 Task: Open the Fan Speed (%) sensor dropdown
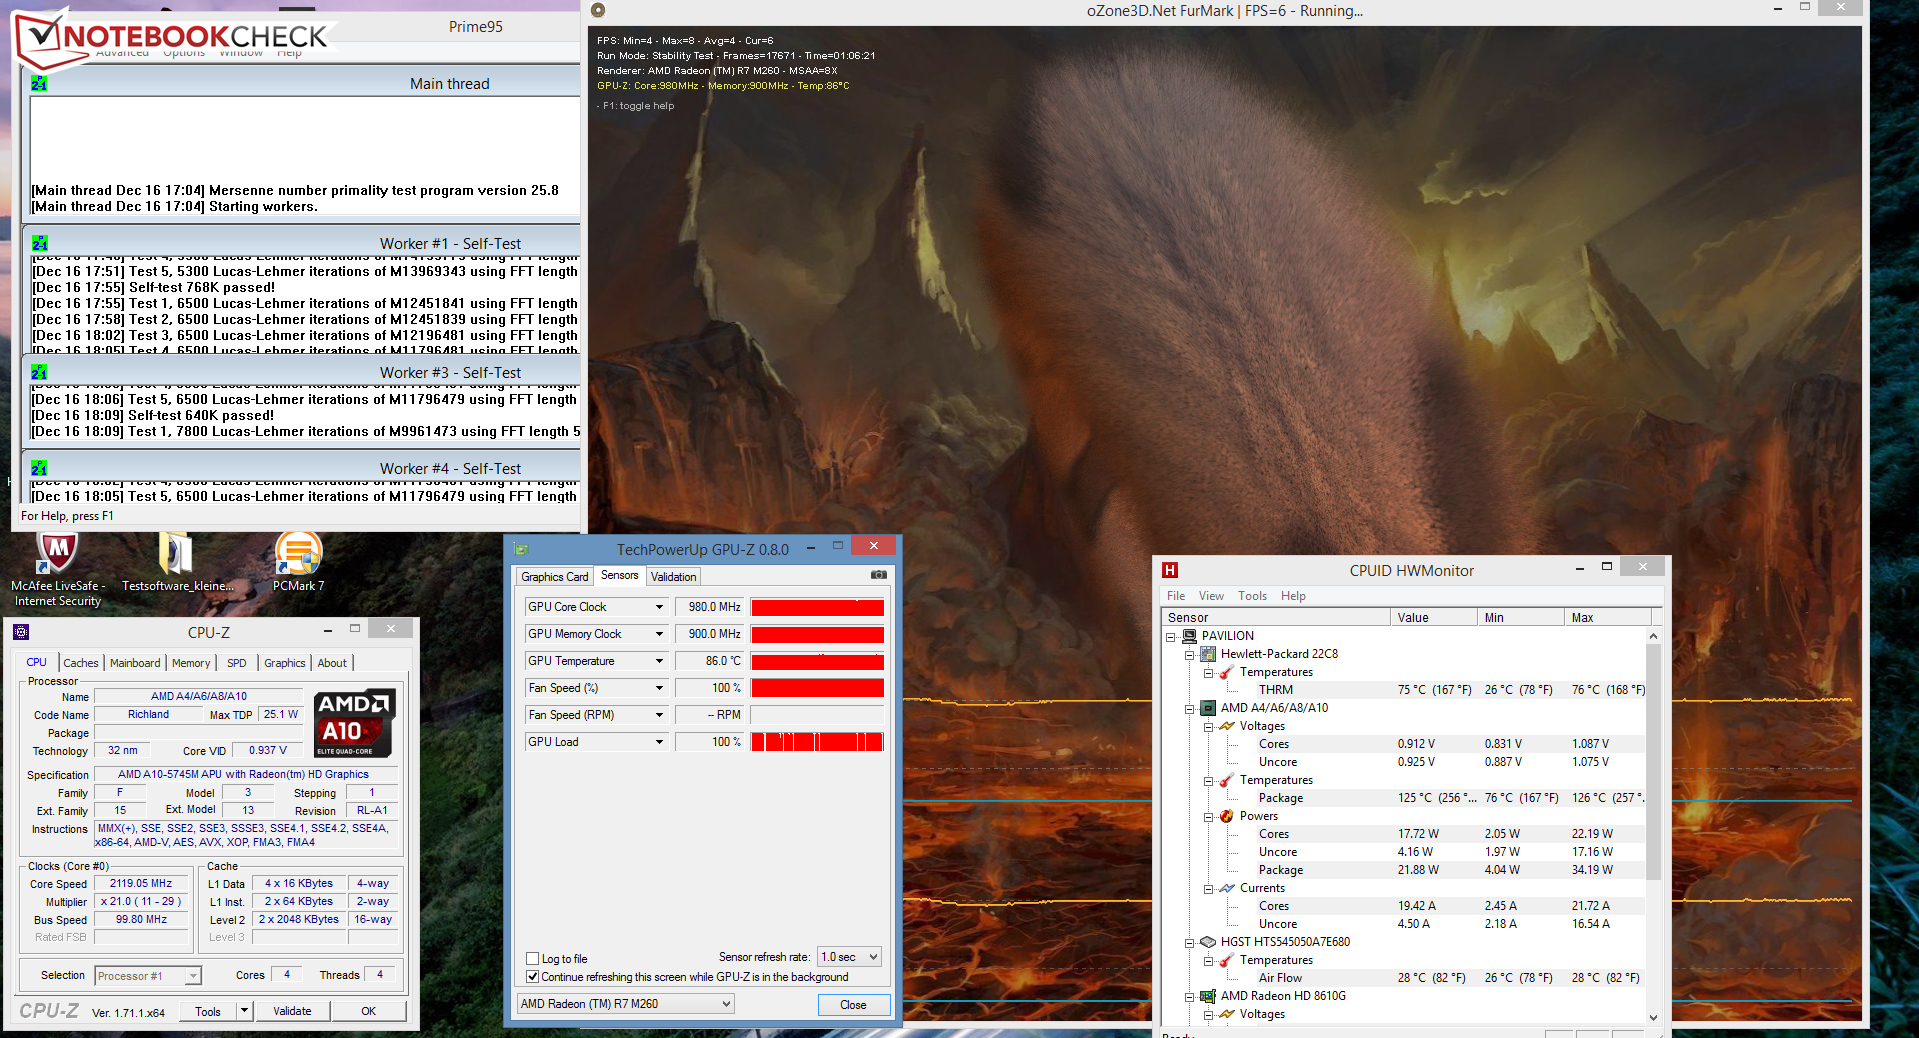pyautogui.click(x=659, y=688)
